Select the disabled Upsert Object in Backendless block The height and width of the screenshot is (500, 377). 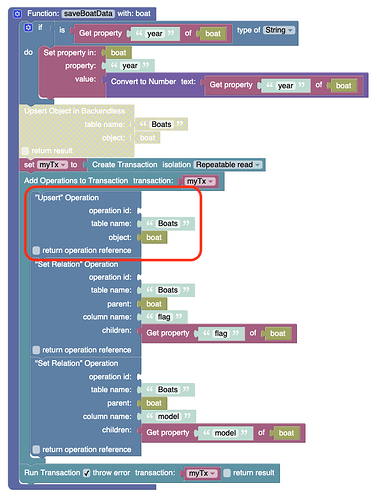coord(75,111)
